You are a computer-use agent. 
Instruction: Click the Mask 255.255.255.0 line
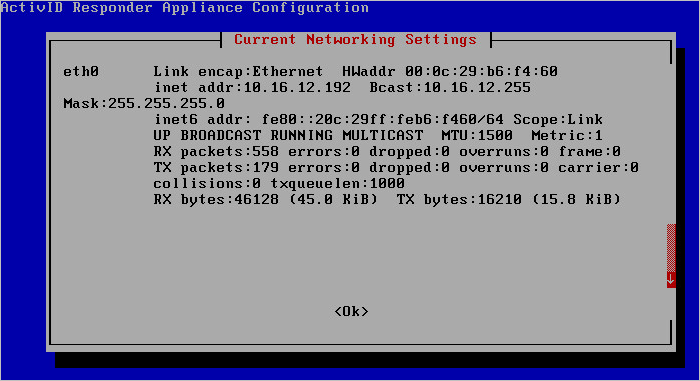coord(144,104)
